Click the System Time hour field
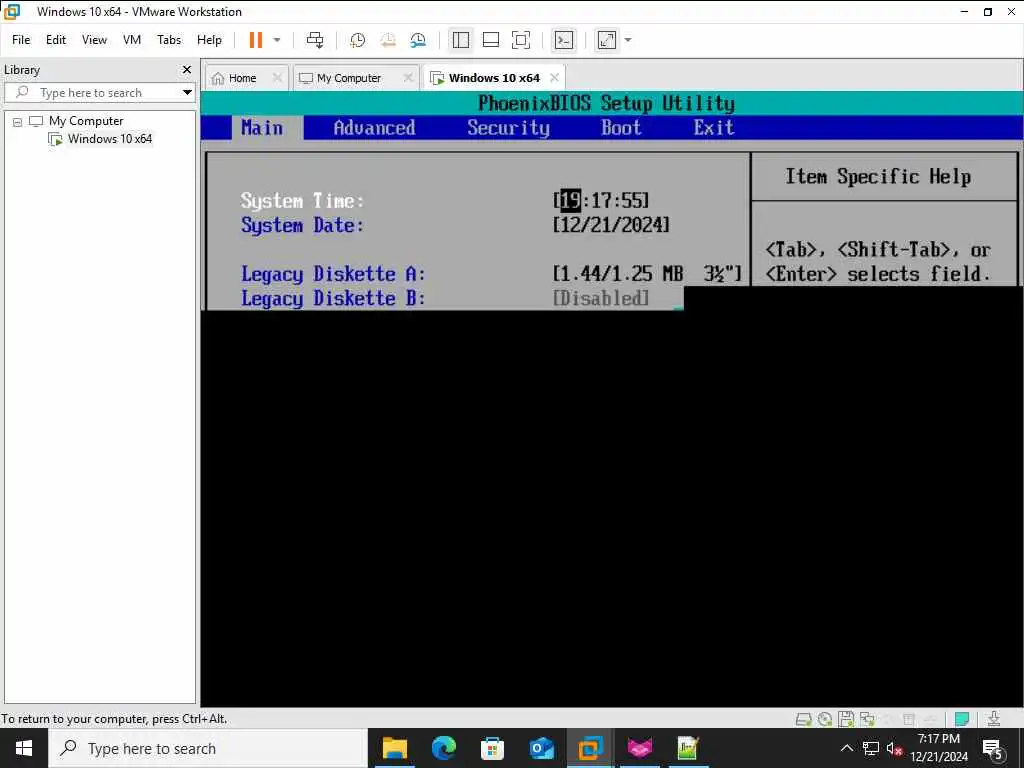This screenshot has width=1024, height=768. 571,200
